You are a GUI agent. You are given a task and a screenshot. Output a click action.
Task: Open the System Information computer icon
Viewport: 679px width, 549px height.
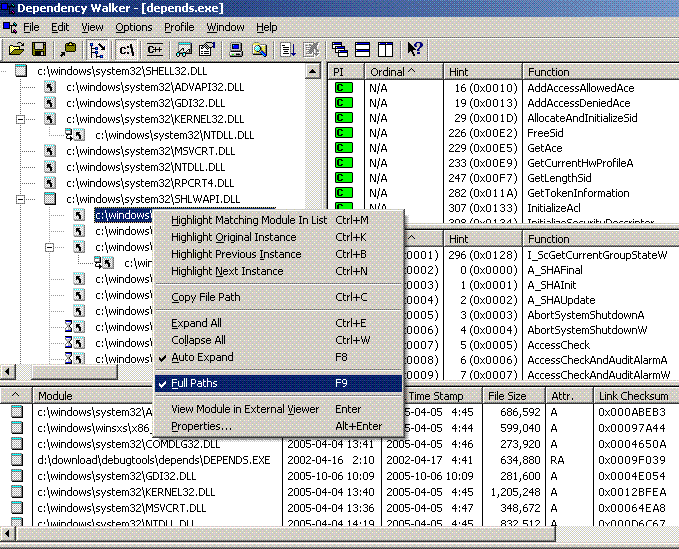236,49
